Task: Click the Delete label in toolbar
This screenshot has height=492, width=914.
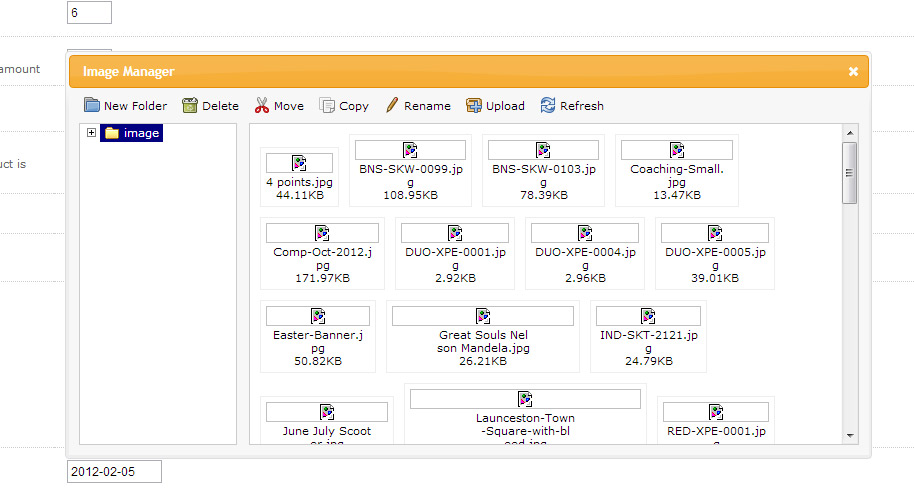Action: click(x=220, y=106)
